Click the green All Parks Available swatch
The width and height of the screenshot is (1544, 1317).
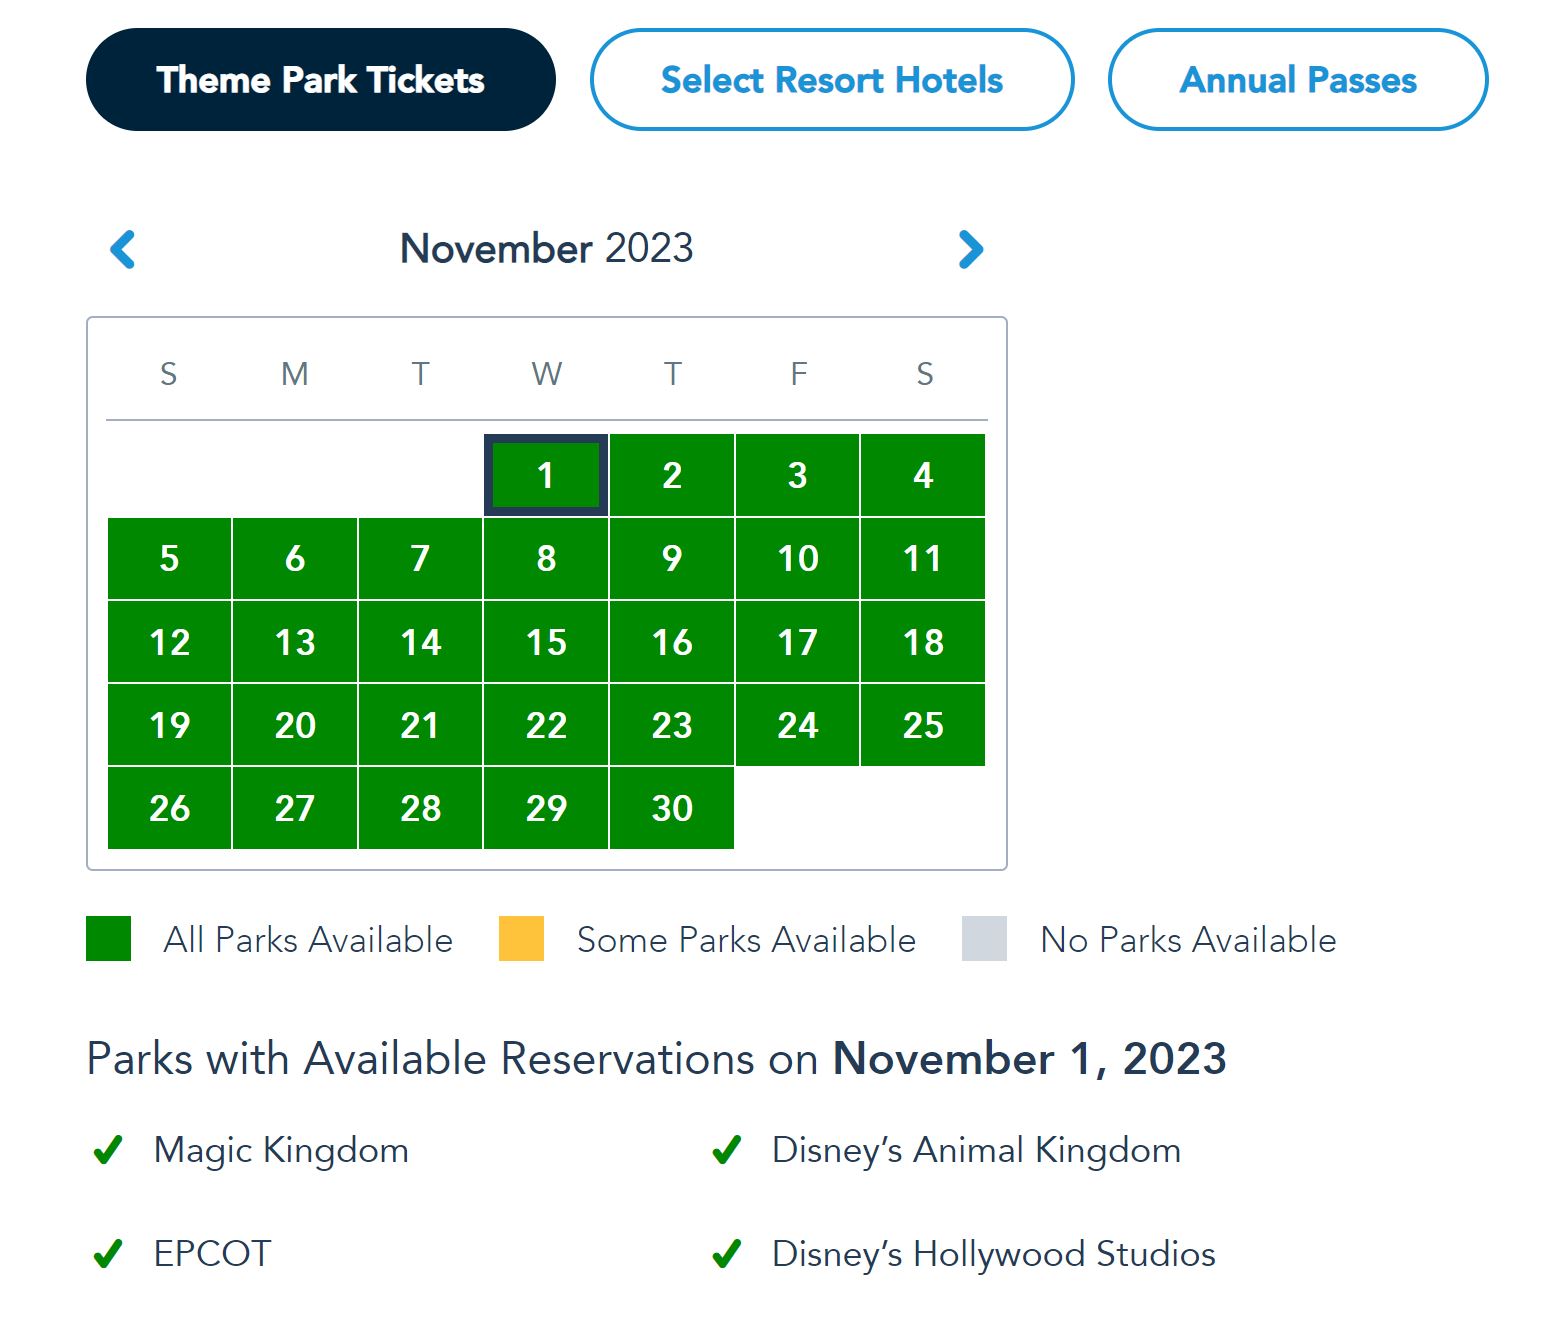click(x=108, y=938)
